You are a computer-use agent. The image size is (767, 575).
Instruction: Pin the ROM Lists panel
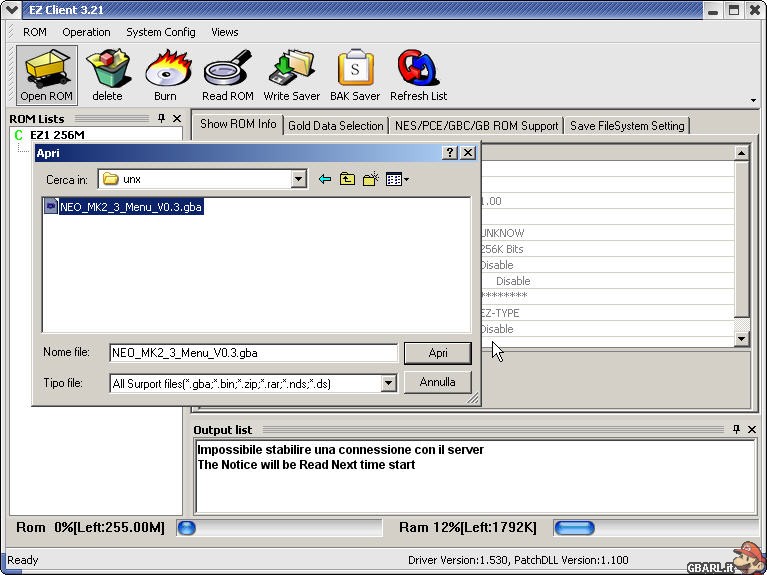pos(161,118)
